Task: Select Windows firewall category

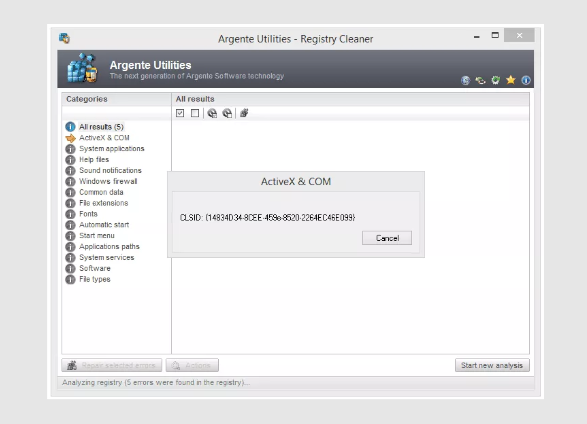Action: coord(108,181)
